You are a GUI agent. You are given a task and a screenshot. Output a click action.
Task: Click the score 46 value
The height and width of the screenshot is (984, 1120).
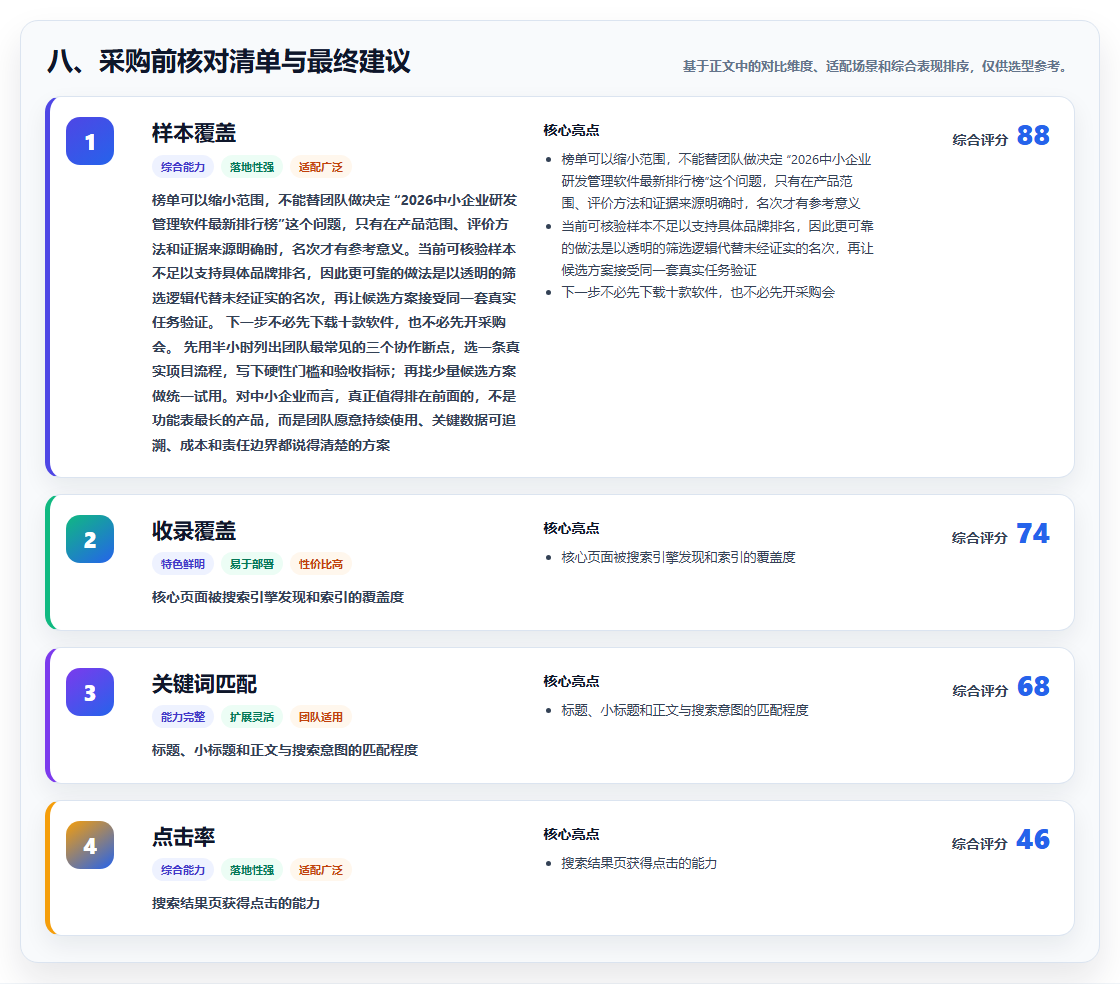(1033, 839)
